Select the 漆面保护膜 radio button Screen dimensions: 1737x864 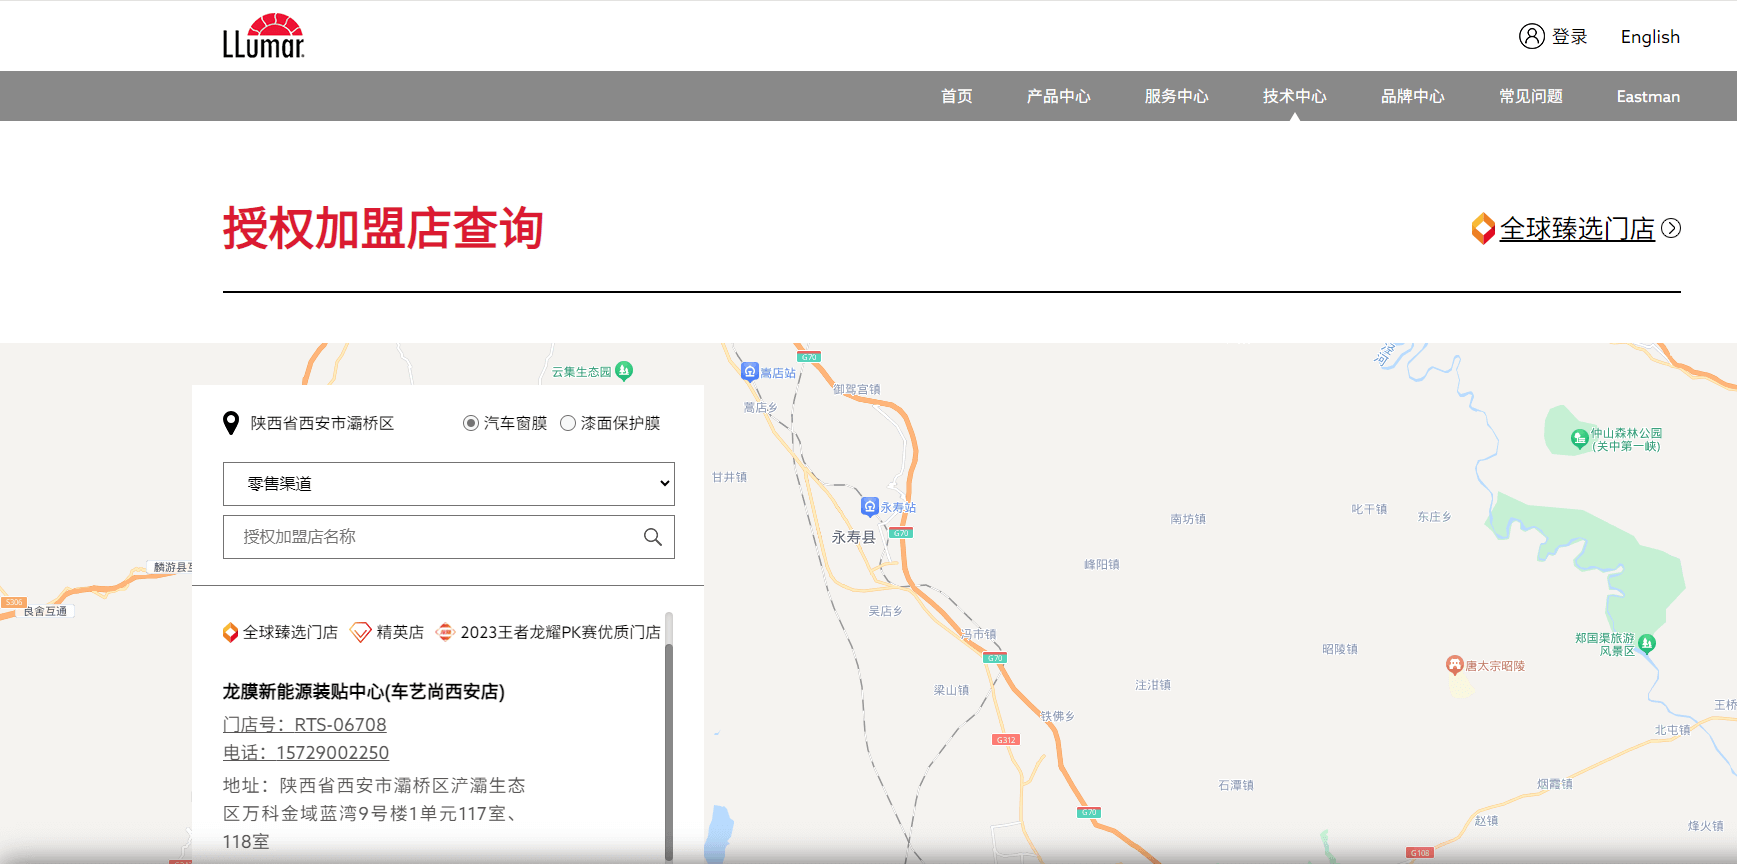coord(568,423)
